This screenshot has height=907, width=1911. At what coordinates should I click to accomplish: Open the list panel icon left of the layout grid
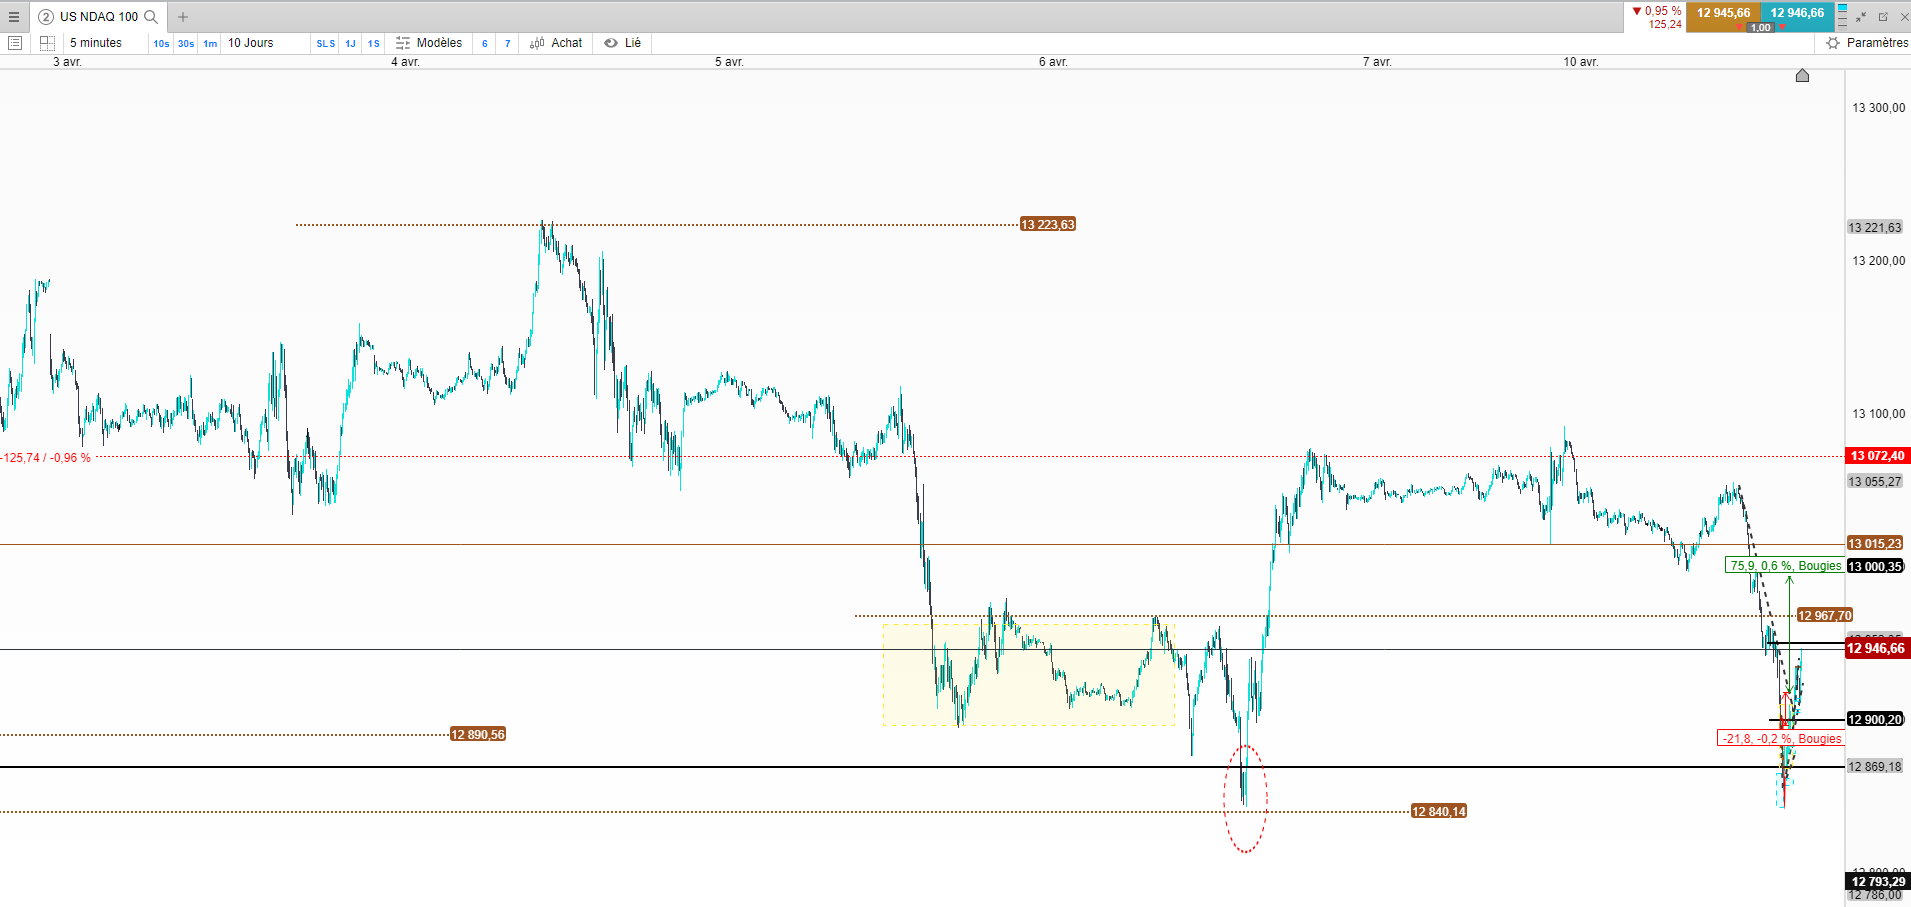tap(15, 43)
